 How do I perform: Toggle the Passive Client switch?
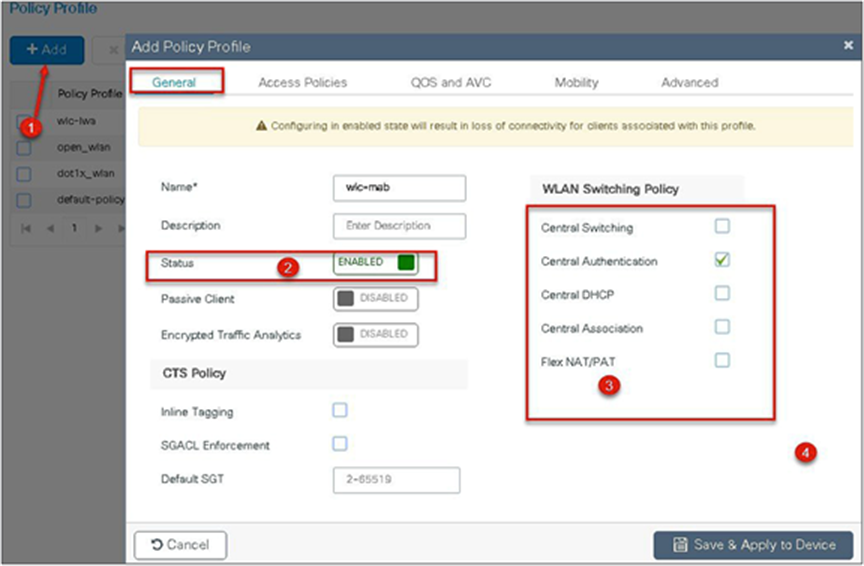pos(375,299)
